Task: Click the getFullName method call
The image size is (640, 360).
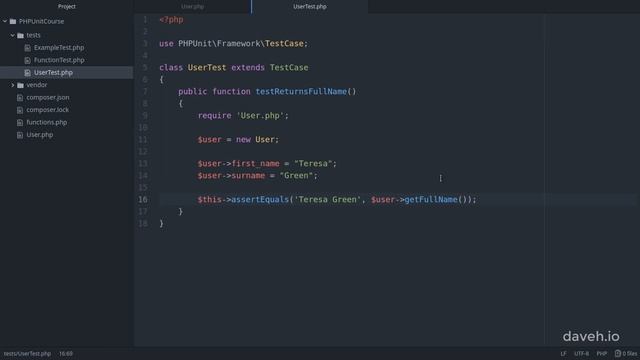Action: click(x=431, y=200)
